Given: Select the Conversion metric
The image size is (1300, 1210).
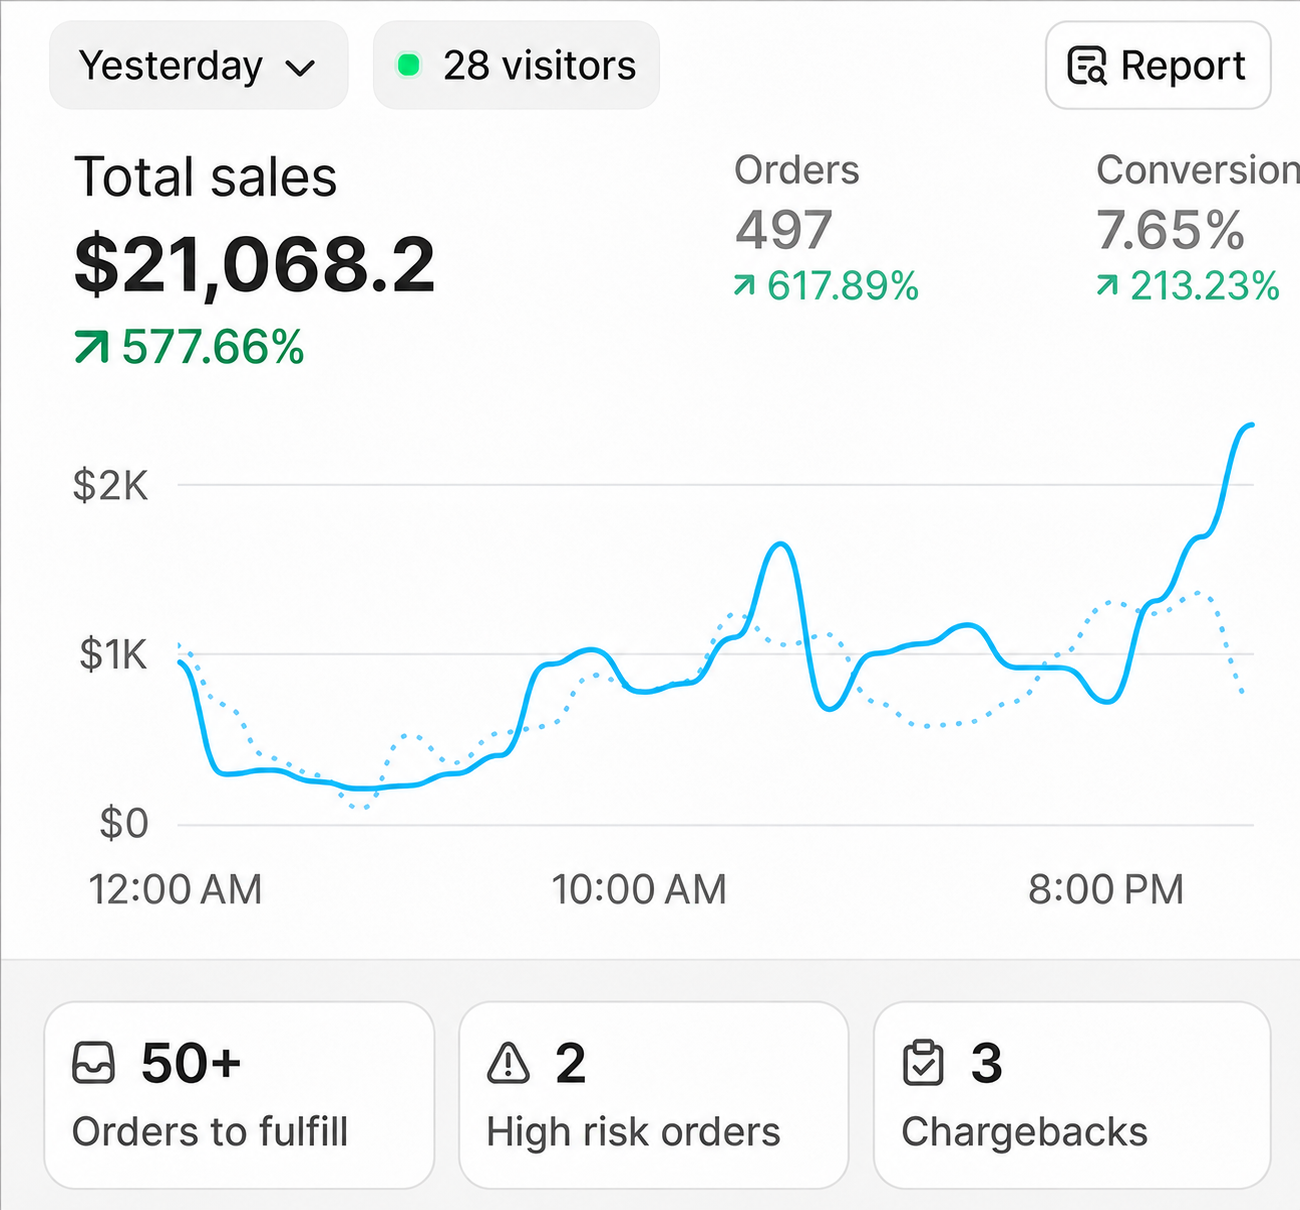Looking at the screenshot, I should (x=1198, y=170).
